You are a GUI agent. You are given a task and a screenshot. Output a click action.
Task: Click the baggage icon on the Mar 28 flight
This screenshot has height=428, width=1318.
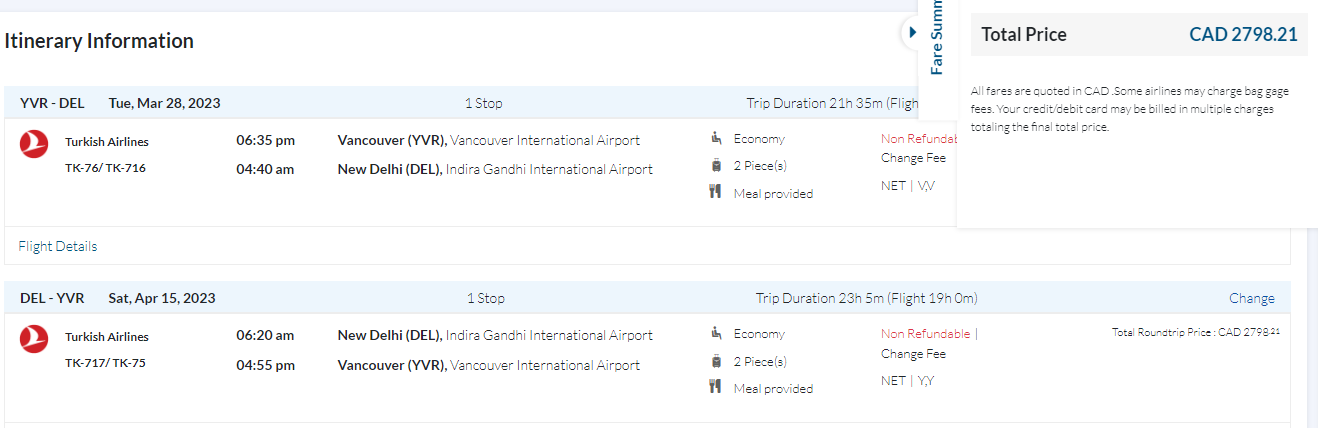click(x=716, y=166)
